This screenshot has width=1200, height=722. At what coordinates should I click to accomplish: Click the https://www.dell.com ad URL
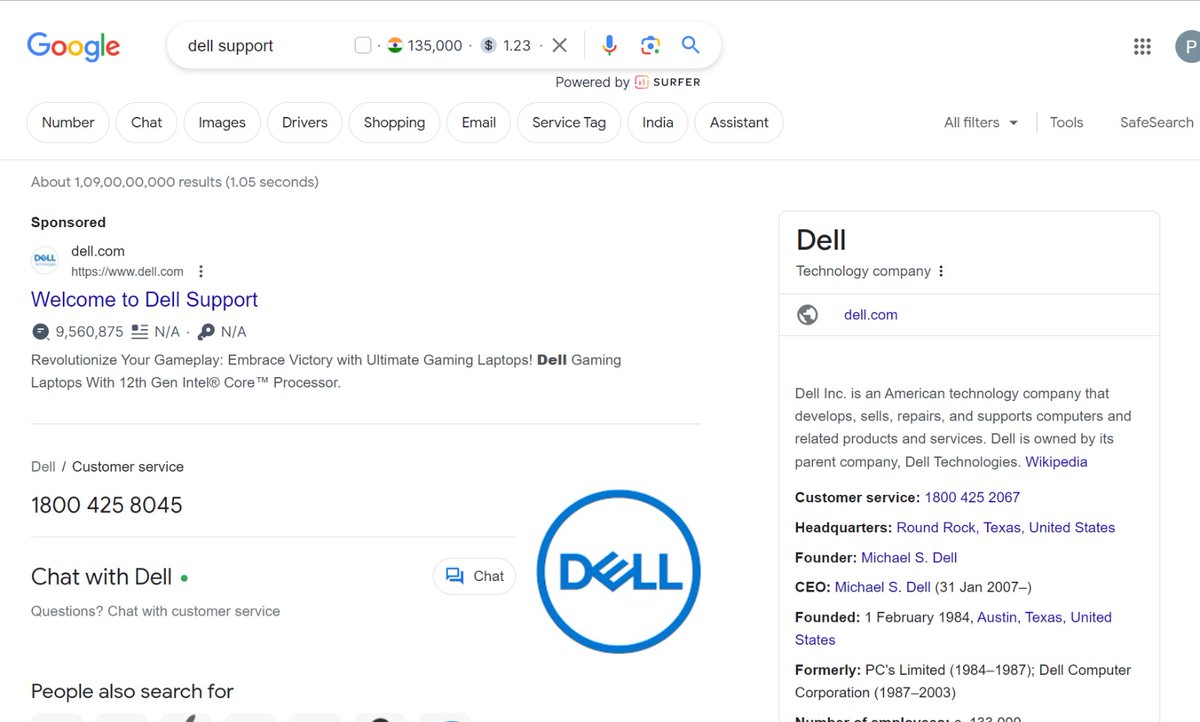coord(127,272)
